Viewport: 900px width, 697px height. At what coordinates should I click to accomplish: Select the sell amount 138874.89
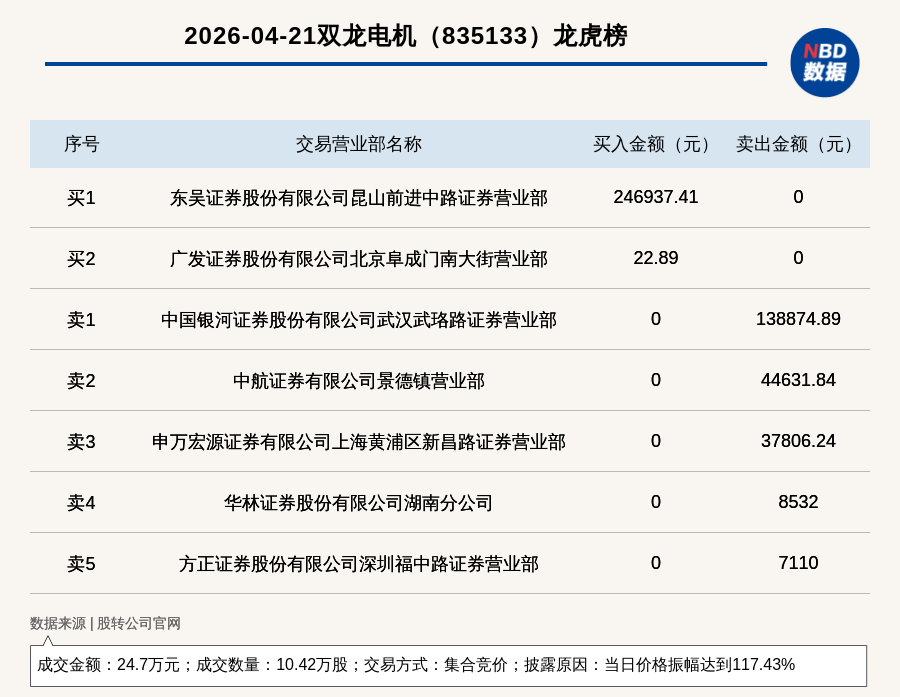(x=798, y=319)
